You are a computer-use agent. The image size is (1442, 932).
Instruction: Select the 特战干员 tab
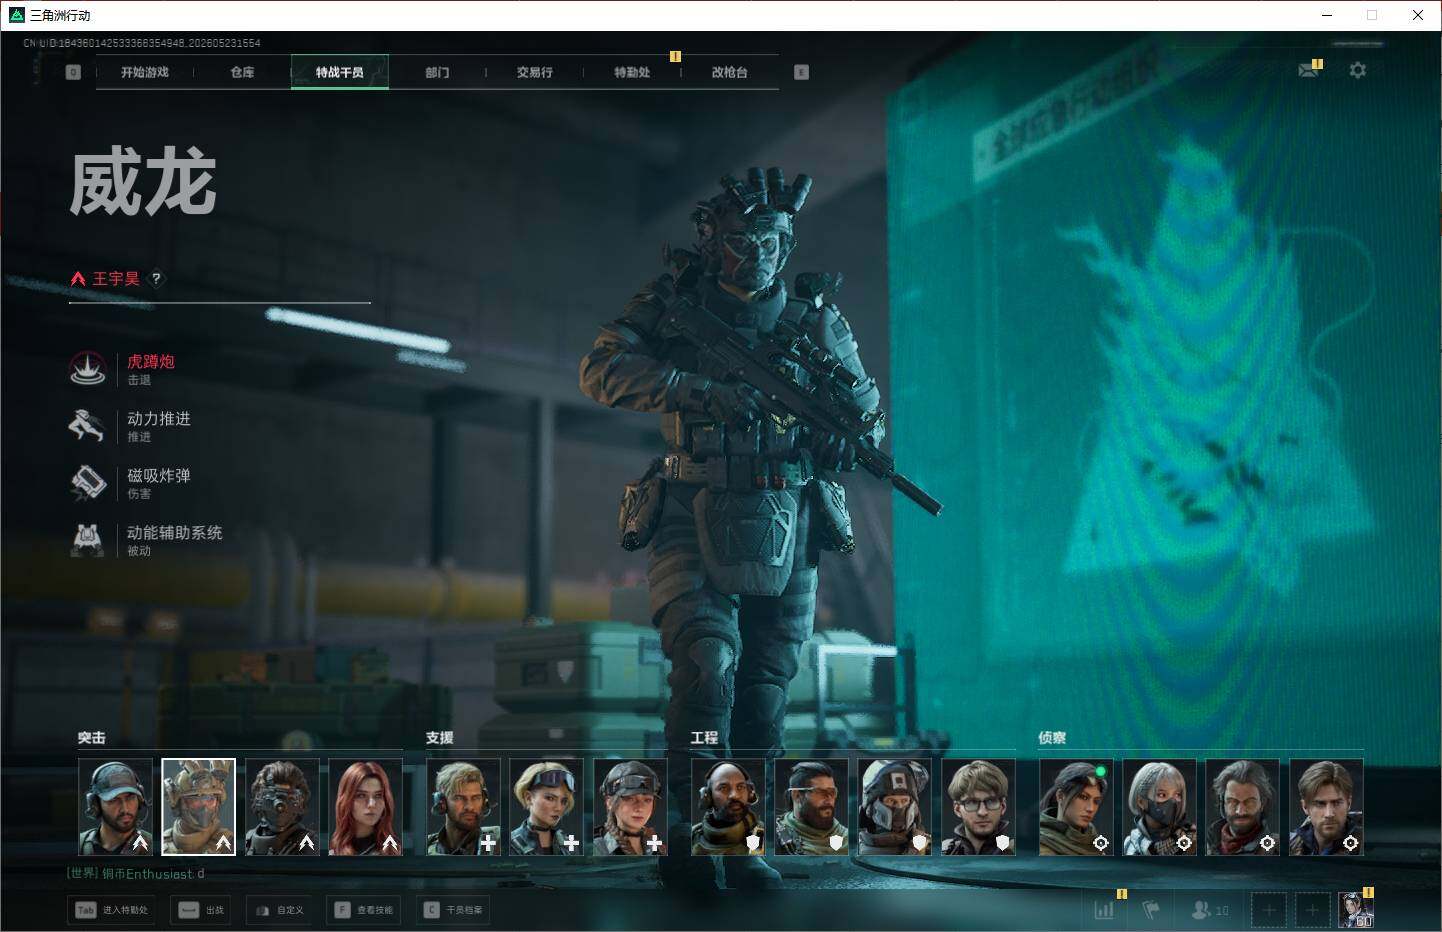point(340,72)
